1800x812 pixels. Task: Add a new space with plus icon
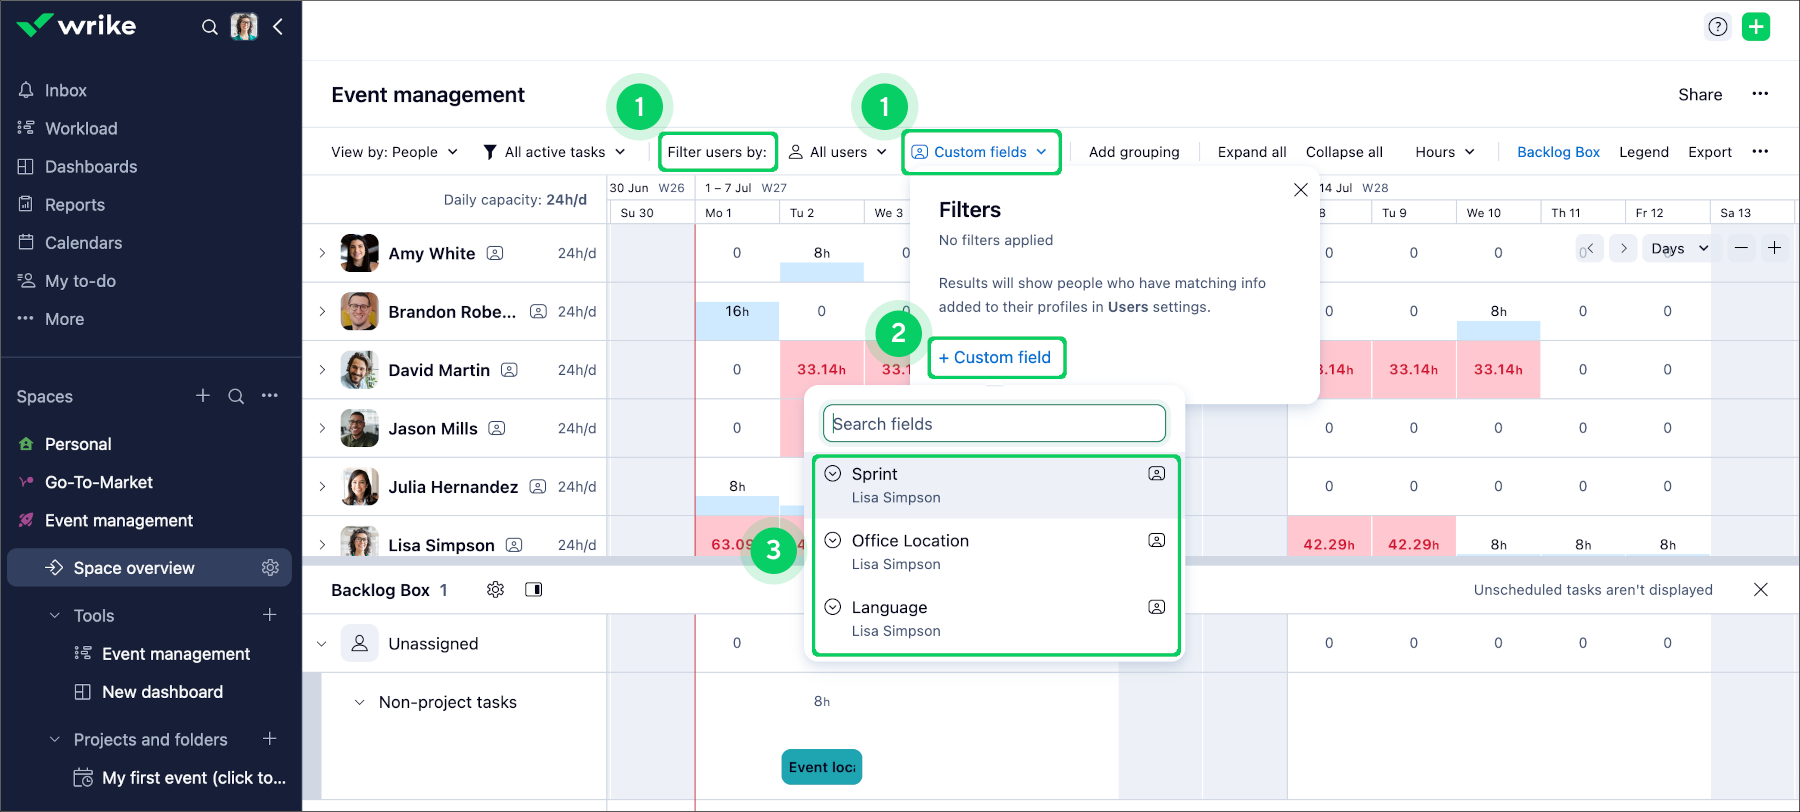click(203, 396)
